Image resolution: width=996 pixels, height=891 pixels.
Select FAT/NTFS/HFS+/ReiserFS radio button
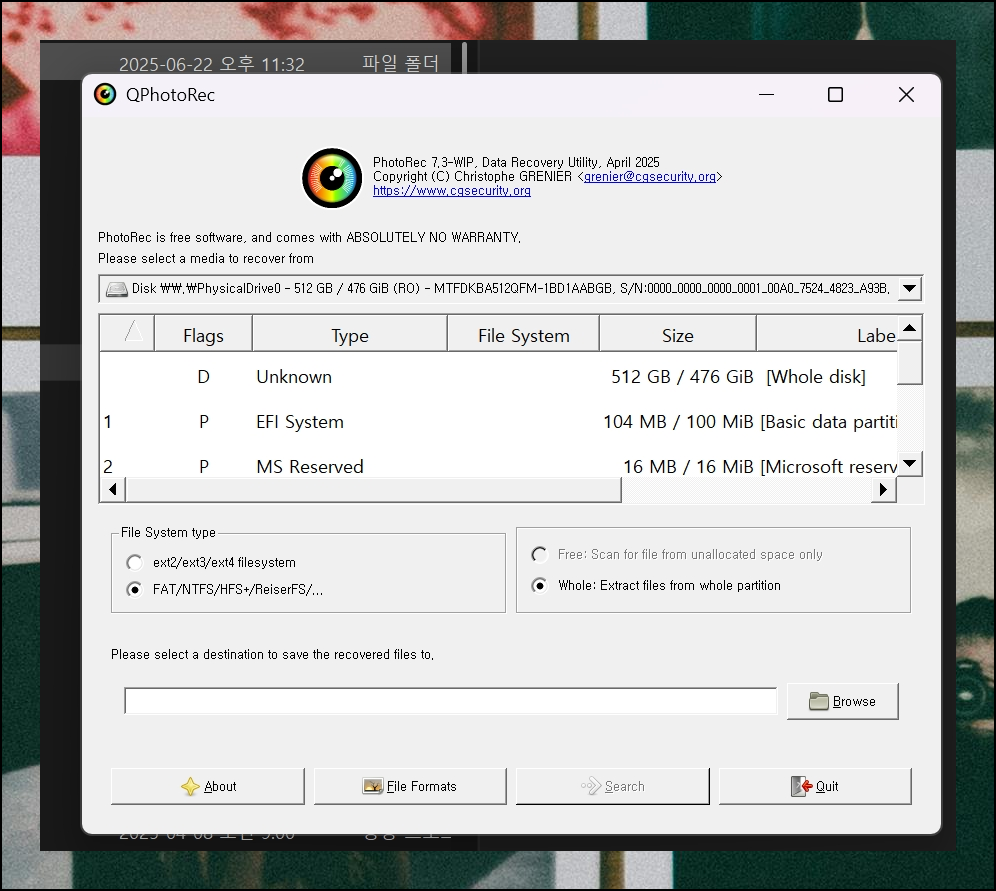click(x=135, y=589)
